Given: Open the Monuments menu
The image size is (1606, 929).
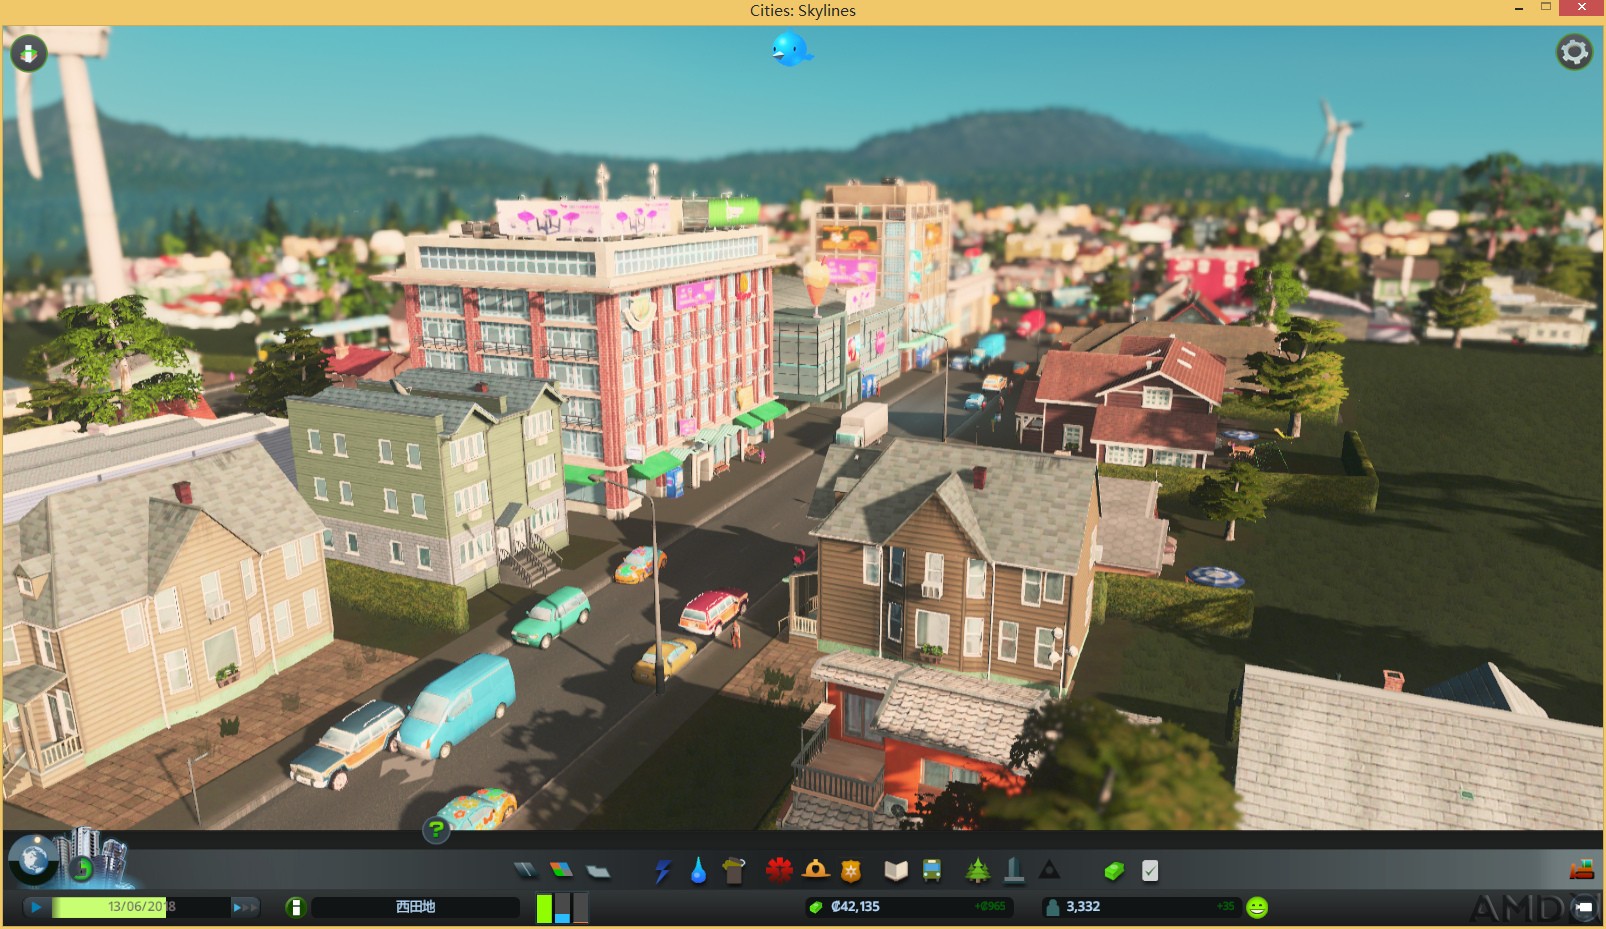Looking at the screenshot, I should click(x=1049, y=871).
